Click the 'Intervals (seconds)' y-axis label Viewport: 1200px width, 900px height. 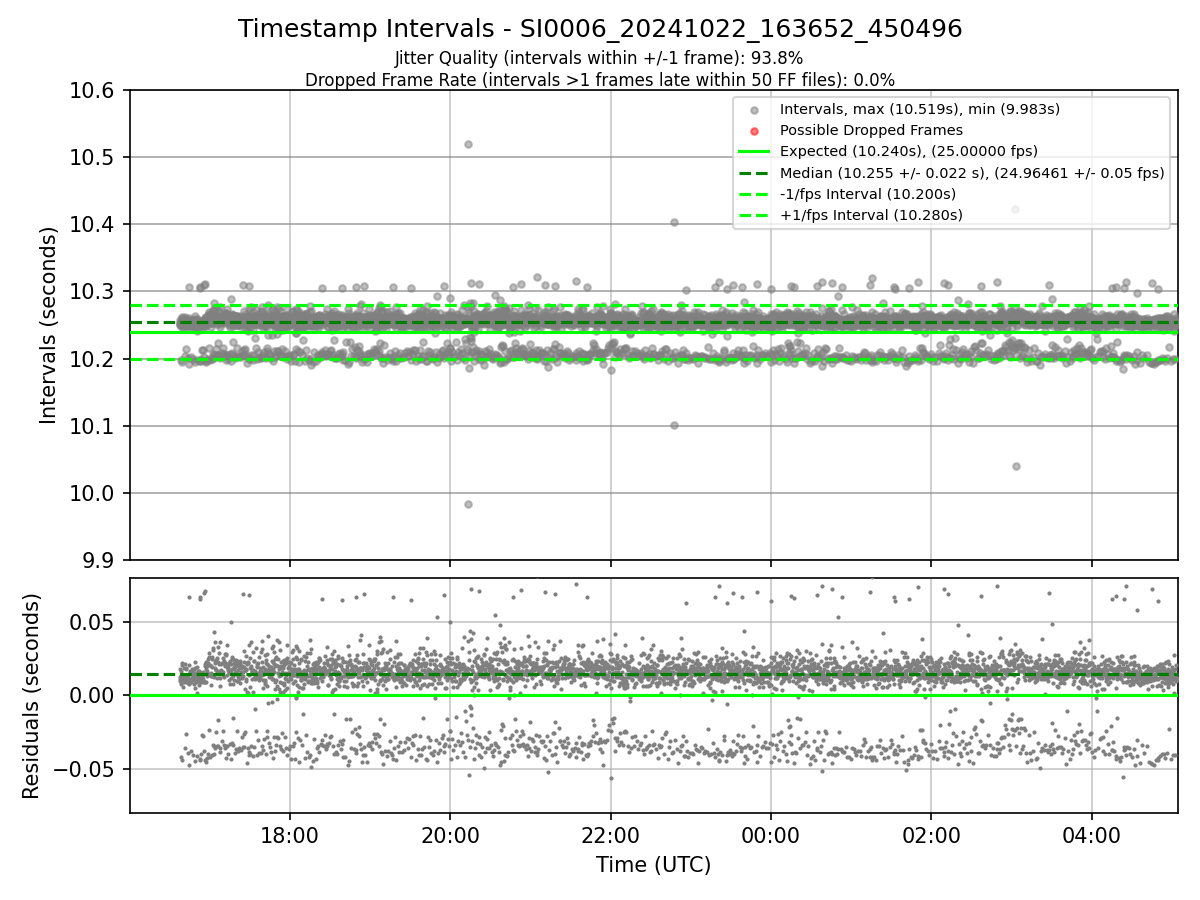[x=49, y=325]
